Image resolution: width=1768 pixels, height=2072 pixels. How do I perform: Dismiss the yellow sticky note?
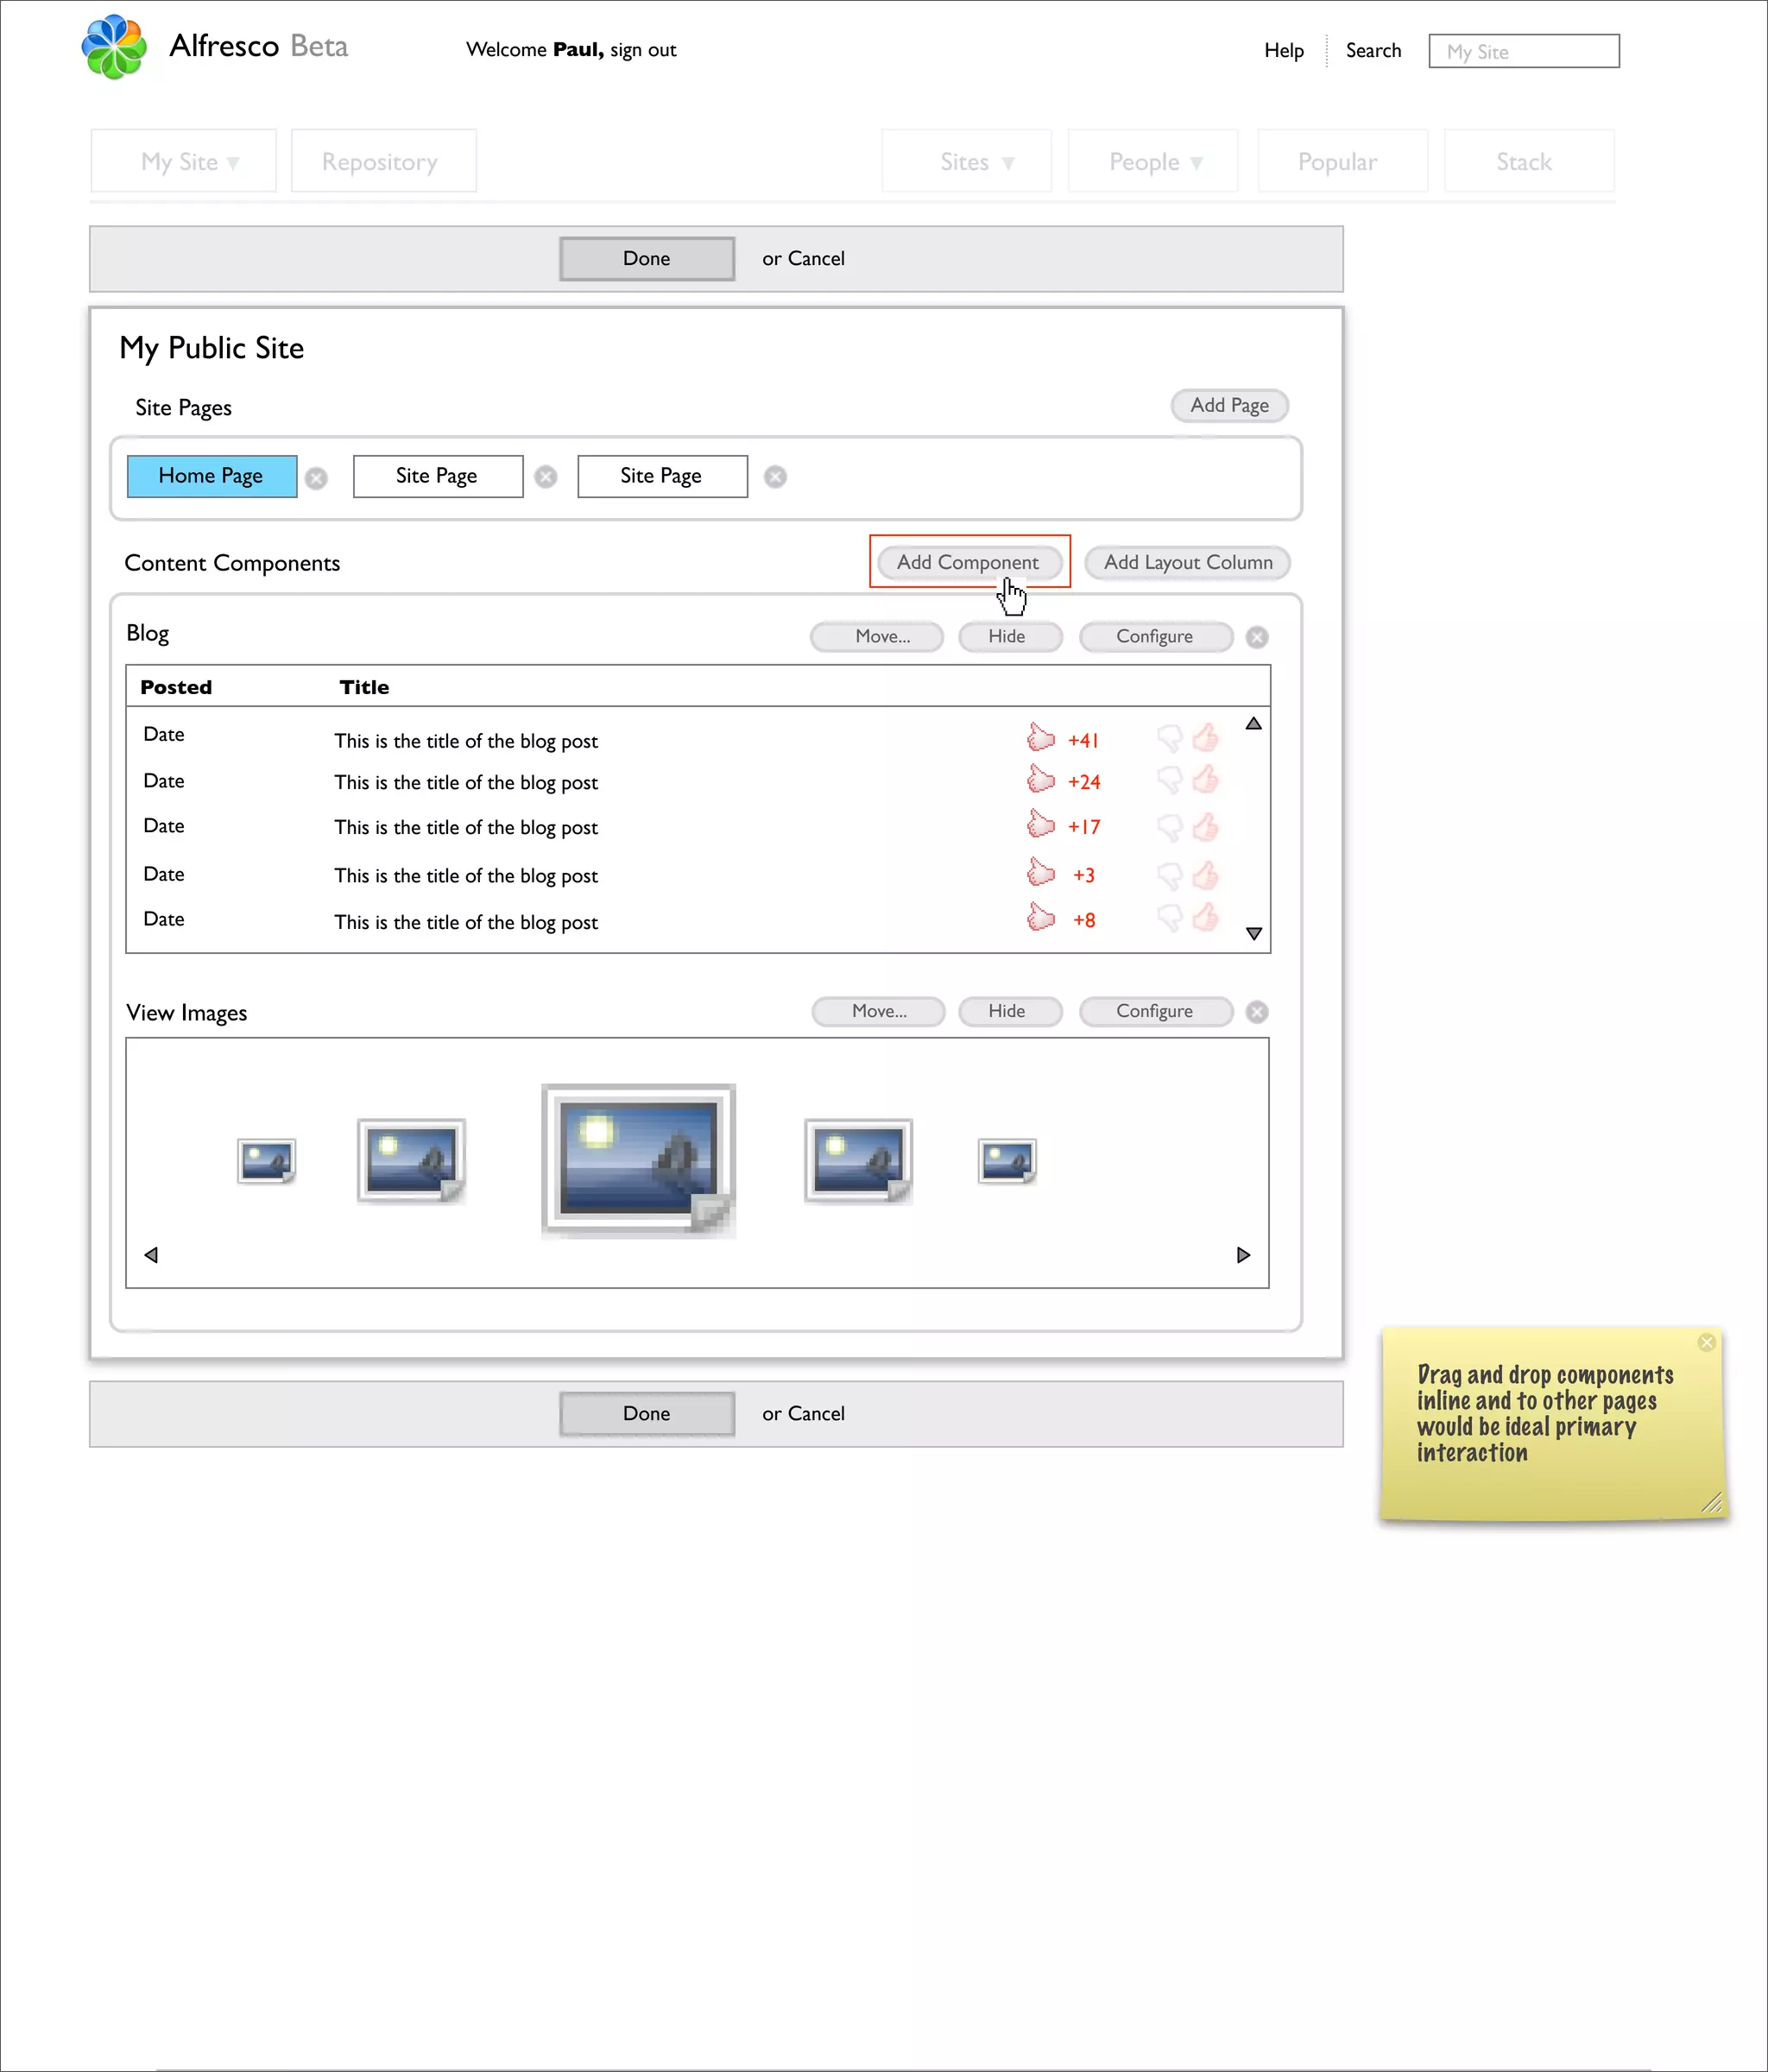point(1707,1342)
